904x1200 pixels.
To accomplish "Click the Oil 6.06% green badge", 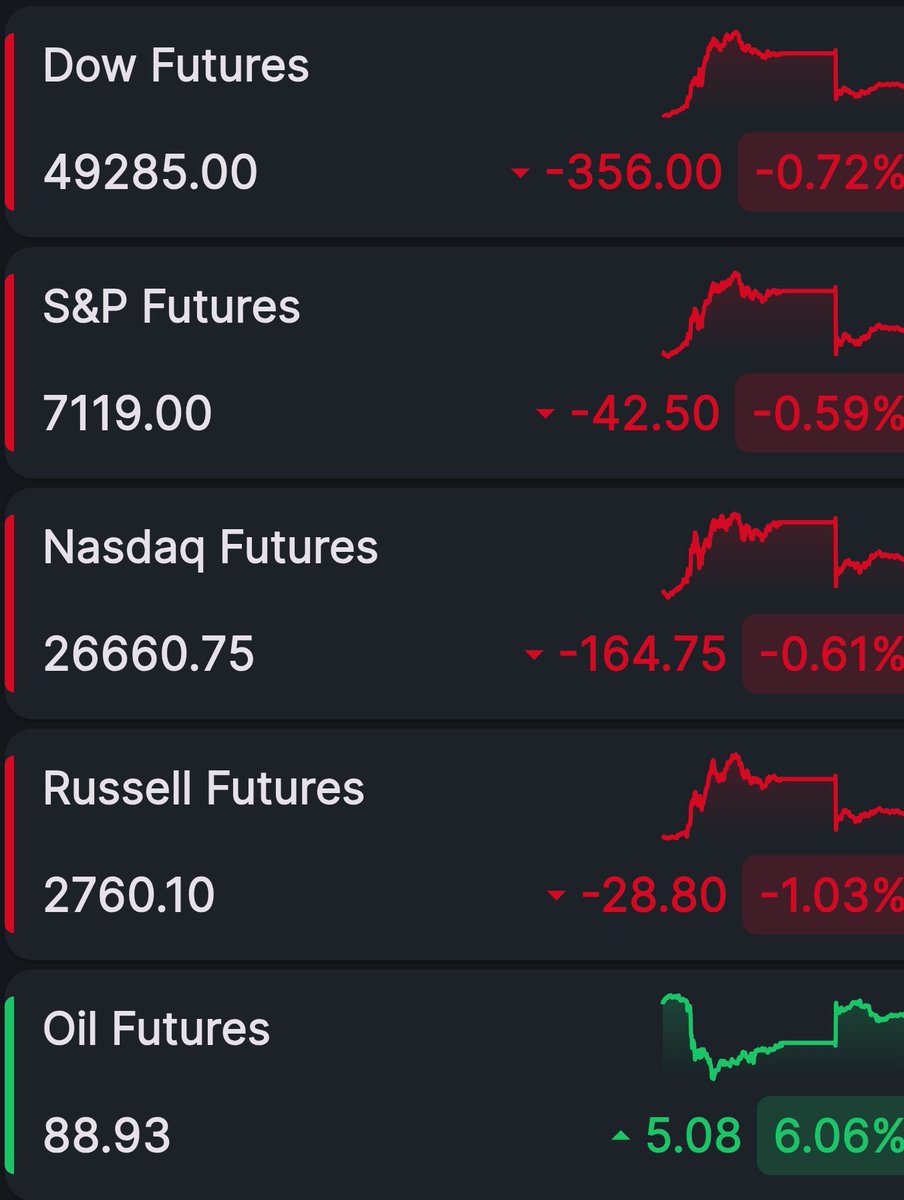I will pyautogui.click(x=832, y=1135).
